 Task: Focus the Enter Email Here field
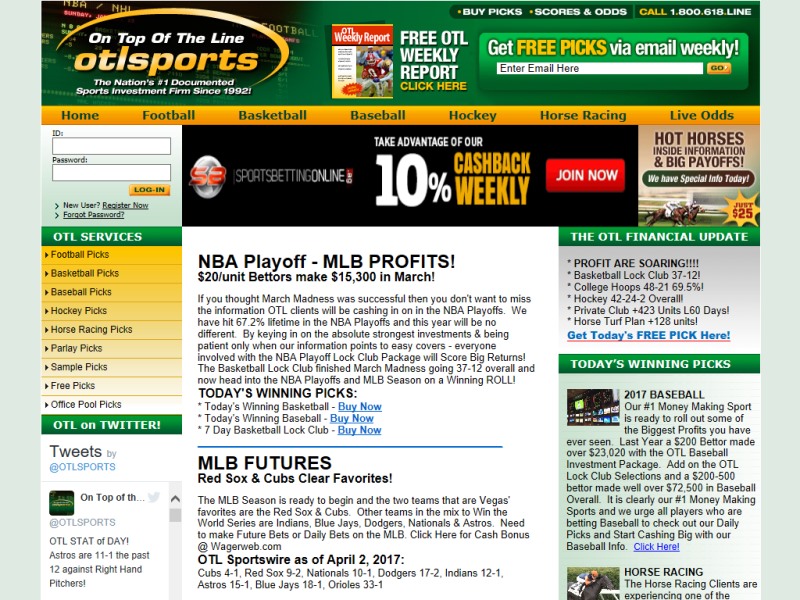pos(599,68)
